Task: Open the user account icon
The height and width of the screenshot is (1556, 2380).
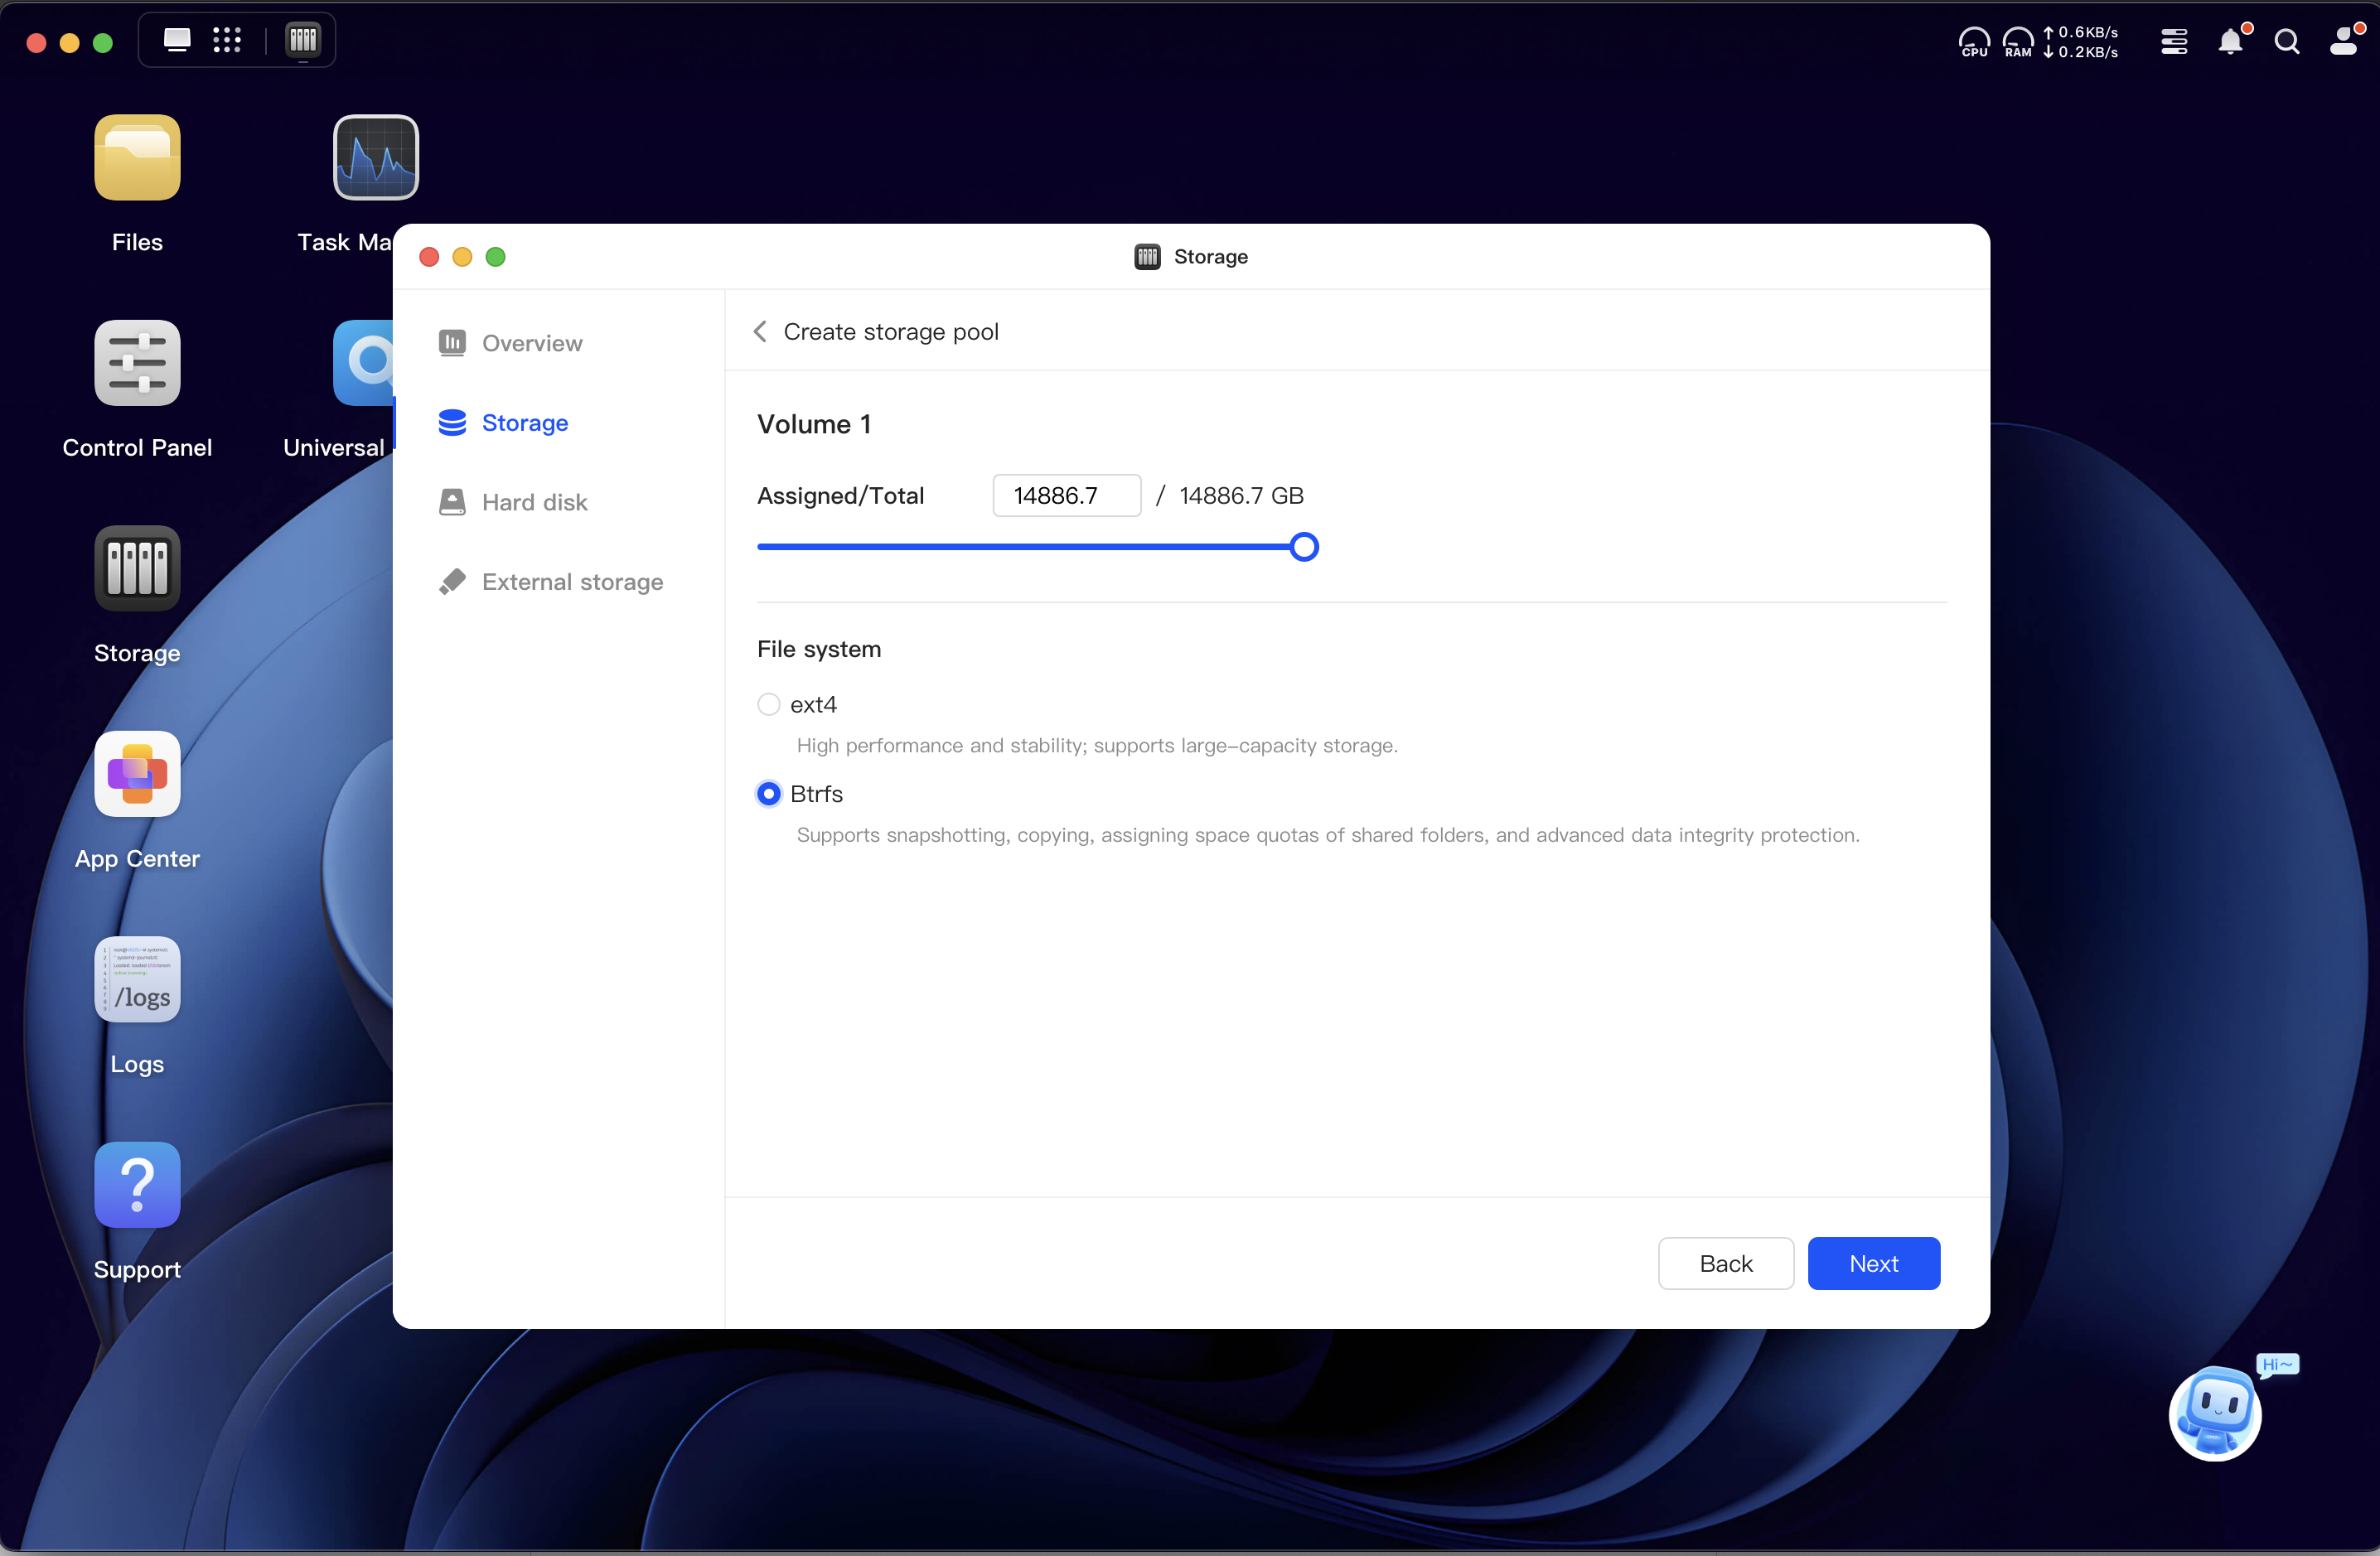Action: 2345,42
